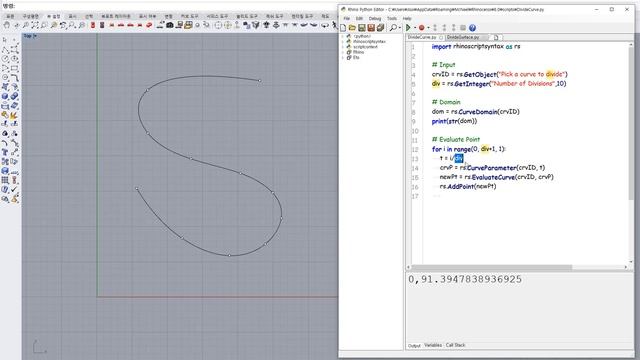Select the Circle tool in Rhino sidebar
The height and width of the screenshot is (360, 640).
pos(5,59)
